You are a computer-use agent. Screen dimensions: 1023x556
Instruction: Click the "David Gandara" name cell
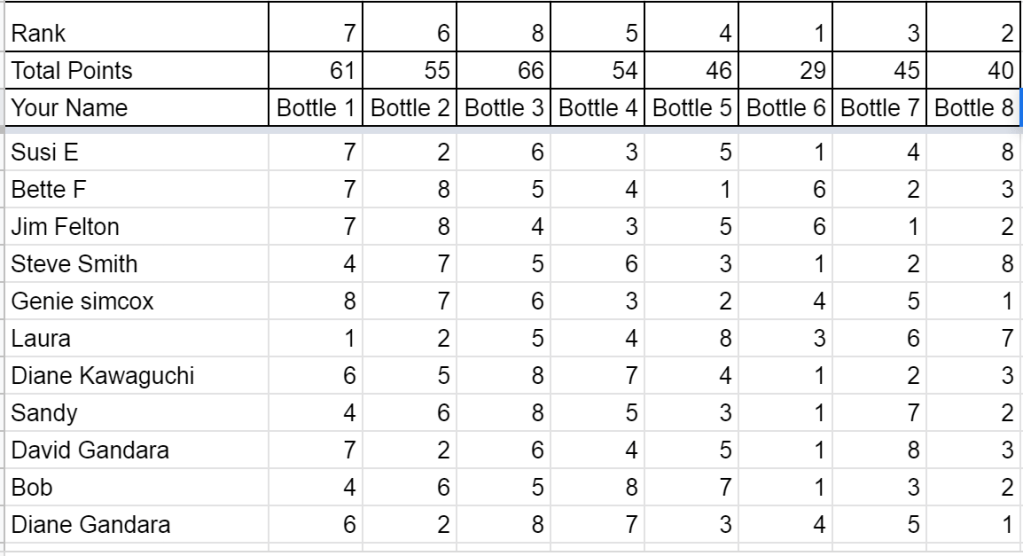pyautogui.click(x=135, y=450)
